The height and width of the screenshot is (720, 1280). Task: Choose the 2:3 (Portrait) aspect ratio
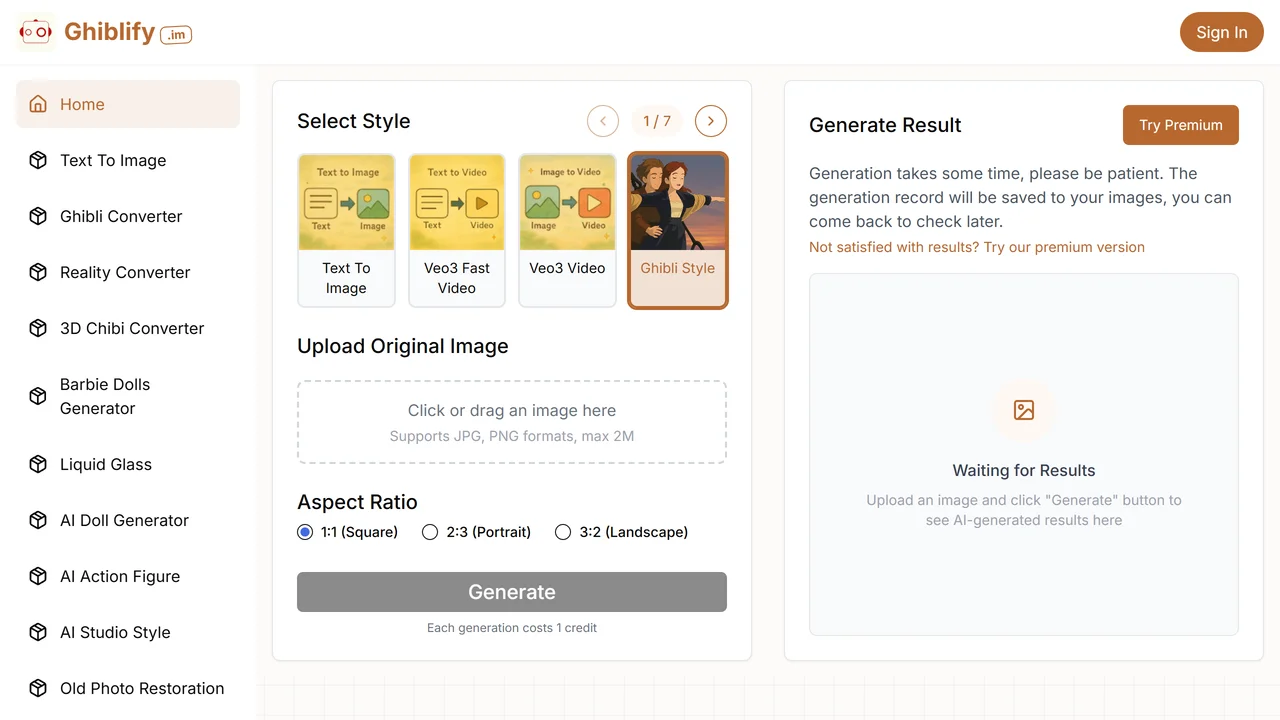(430, 532)
